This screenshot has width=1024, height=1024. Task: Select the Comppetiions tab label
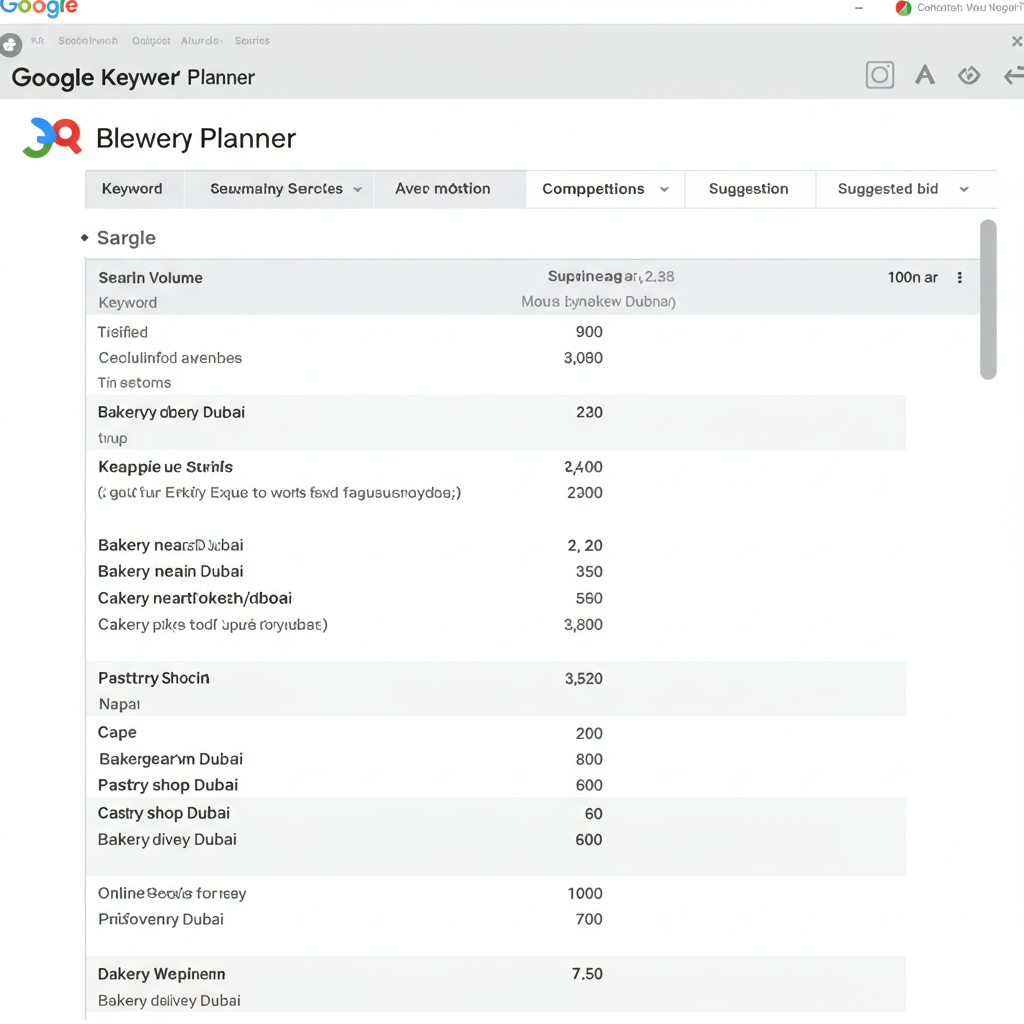pyautogui.click(x=593, y=189)
